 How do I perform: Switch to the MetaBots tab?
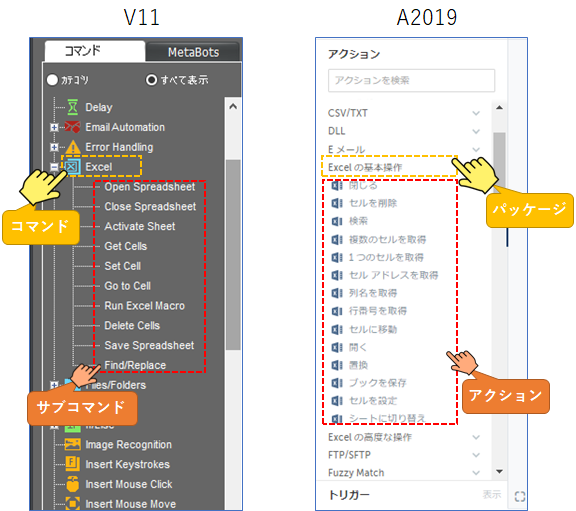(x=193, y=52)
